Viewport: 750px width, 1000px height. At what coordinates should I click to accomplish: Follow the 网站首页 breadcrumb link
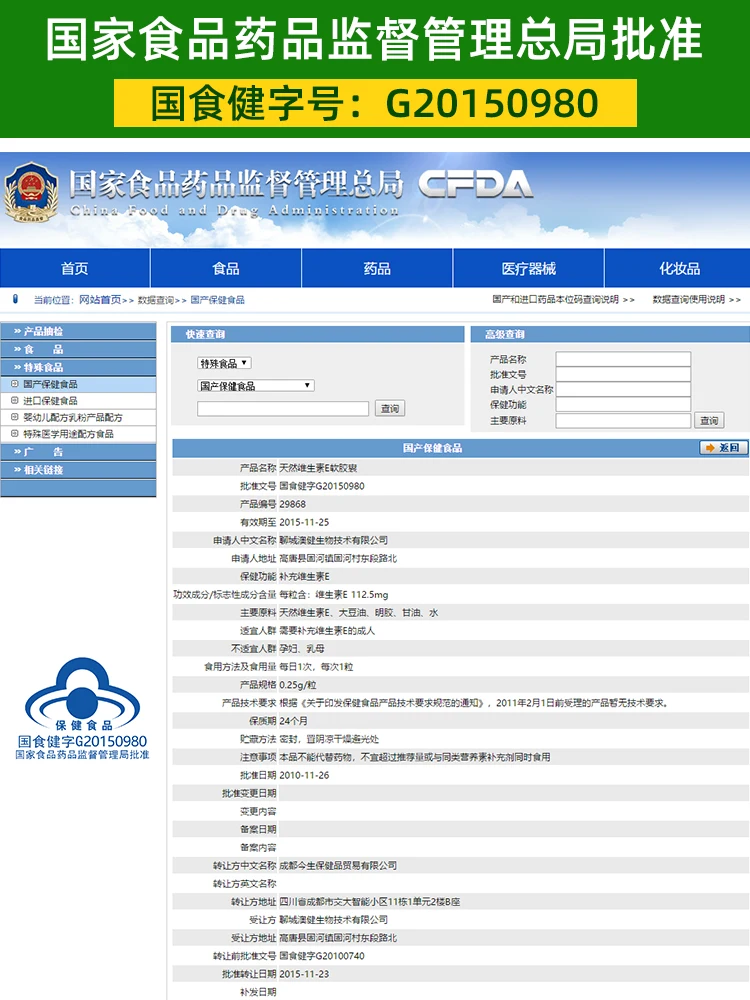(x=100, y=300)
